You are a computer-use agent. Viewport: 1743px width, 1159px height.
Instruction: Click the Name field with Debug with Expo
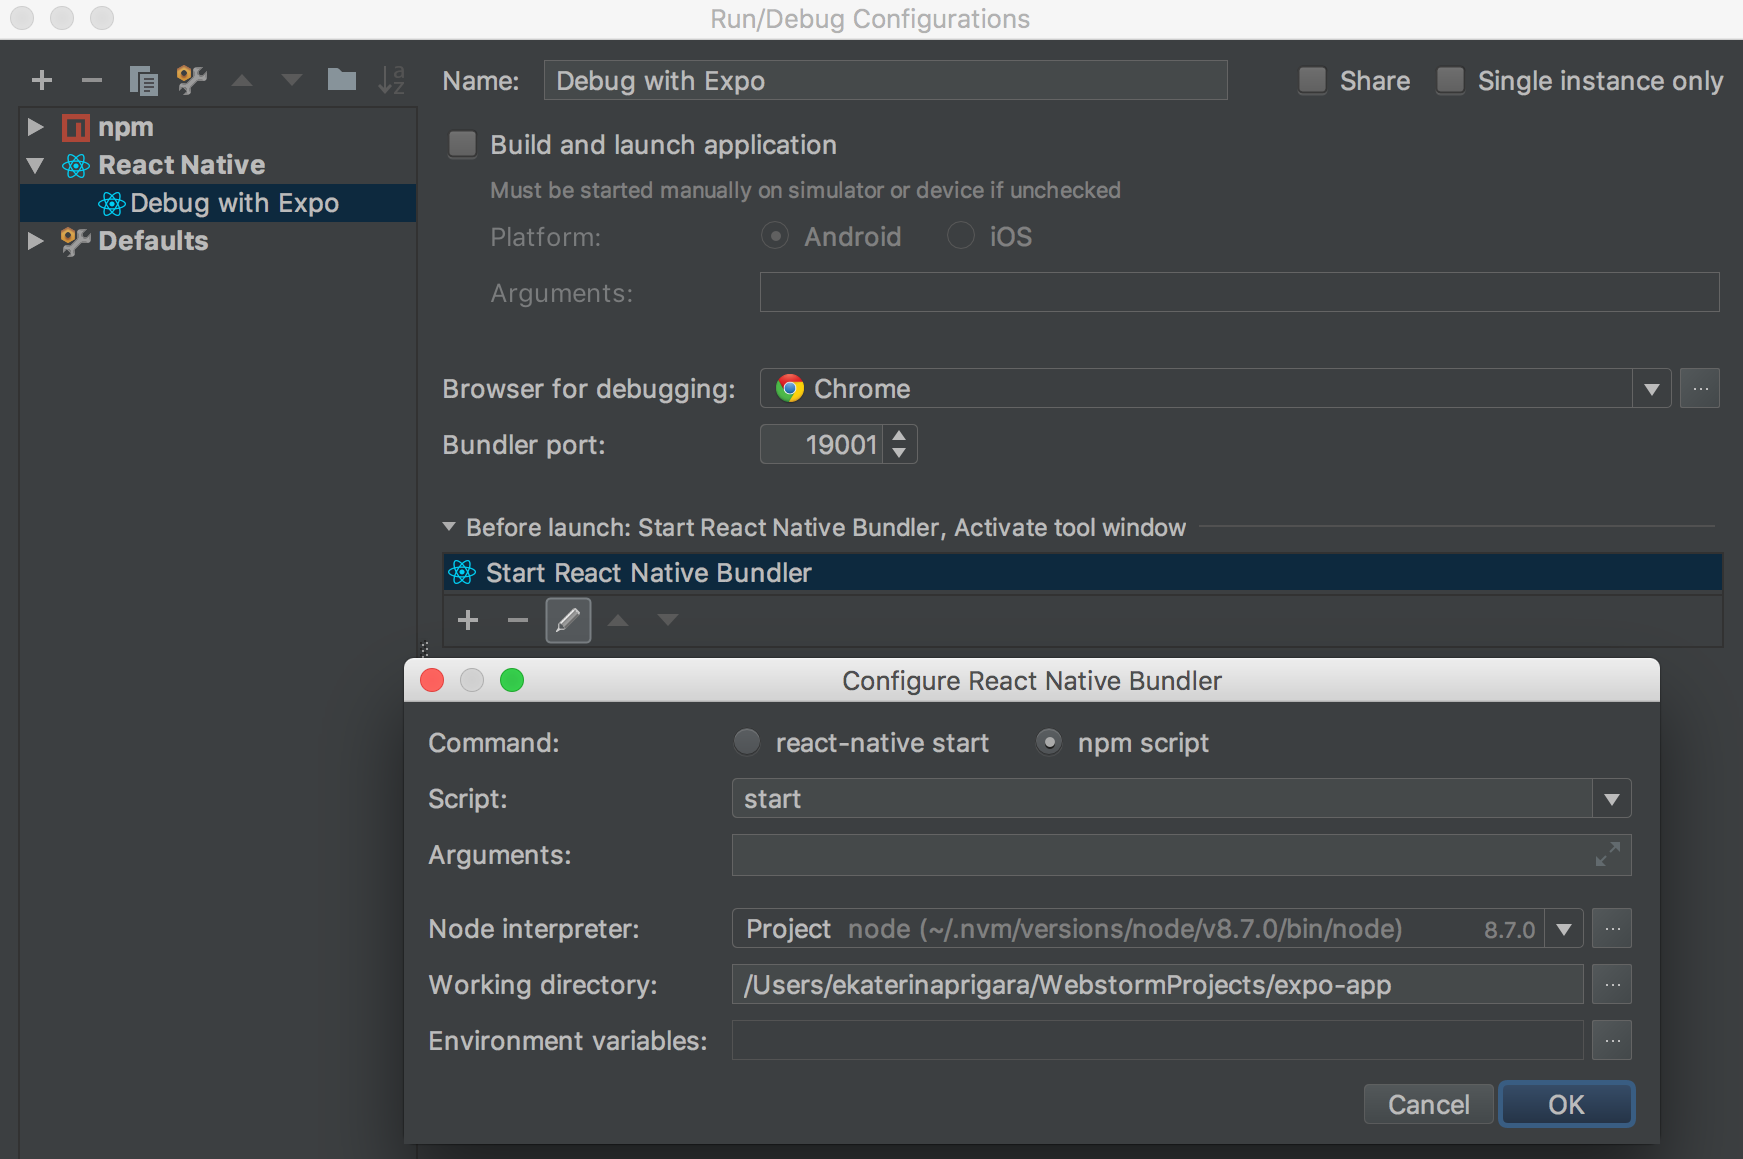click(x=885, y=80)
